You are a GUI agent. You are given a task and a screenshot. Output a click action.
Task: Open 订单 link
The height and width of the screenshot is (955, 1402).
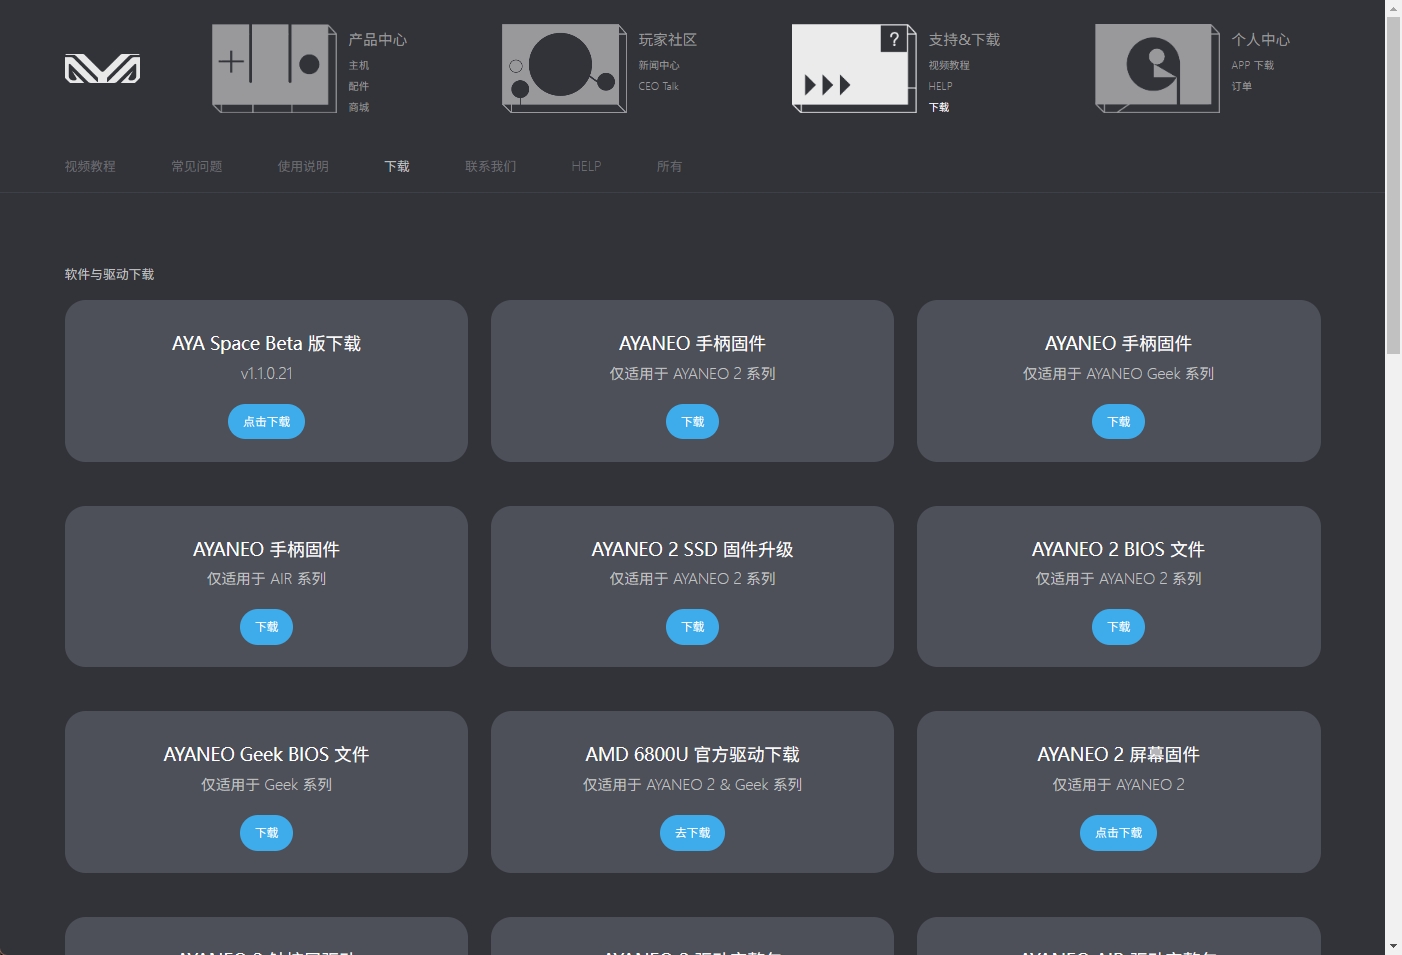pos(1242,86)
